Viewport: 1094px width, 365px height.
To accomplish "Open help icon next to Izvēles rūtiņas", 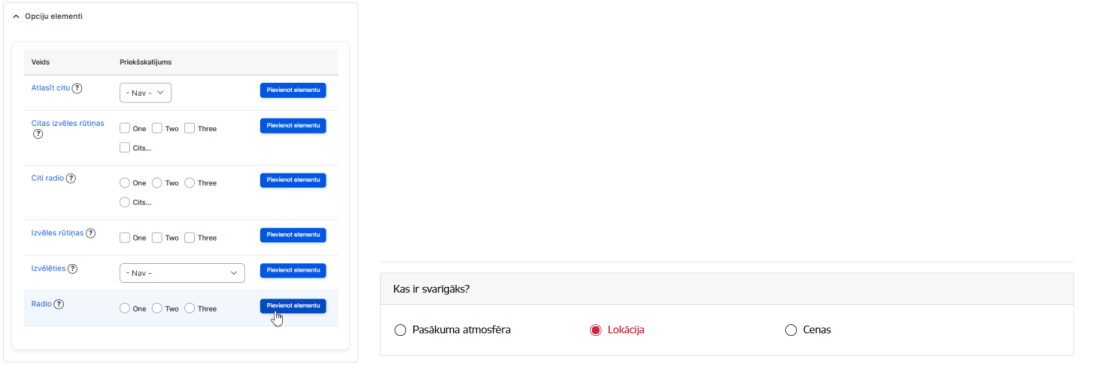I will tap(91, 233).
